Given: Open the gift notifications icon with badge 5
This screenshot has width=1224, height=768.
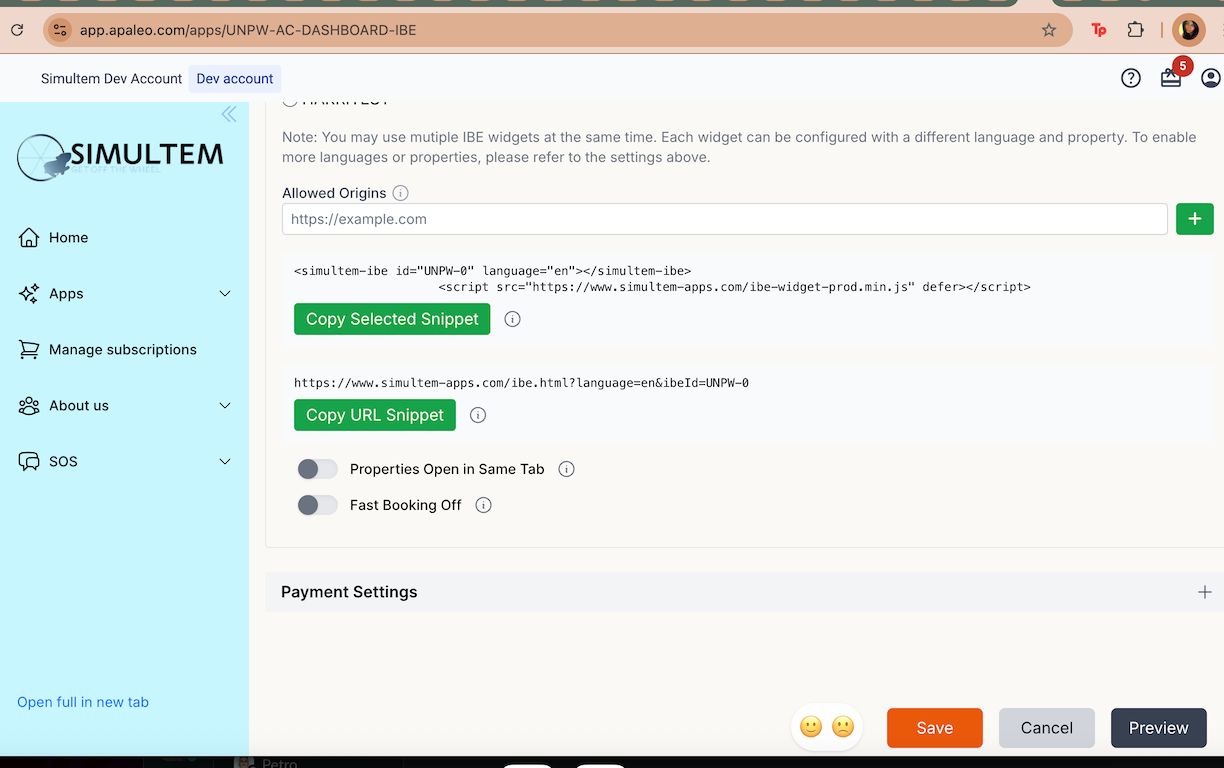Looking at the screenshot, I should pos(1172,77).
